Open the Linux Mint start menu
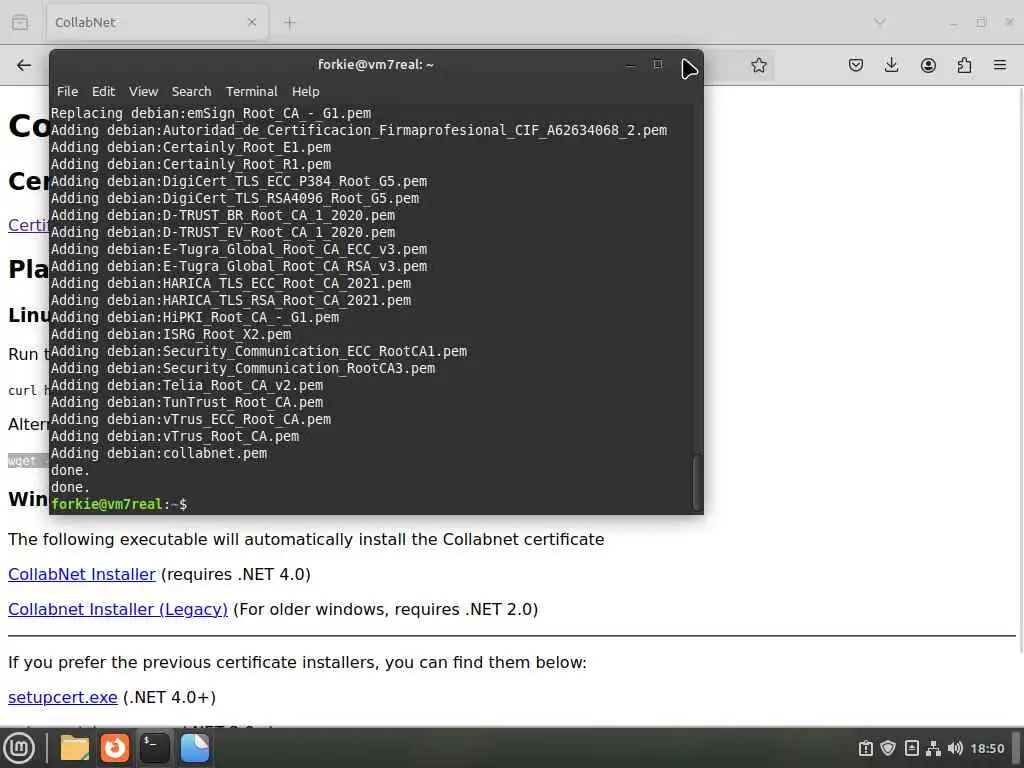Viewport: 1024px width, 768px height. [x=19, y=748]
